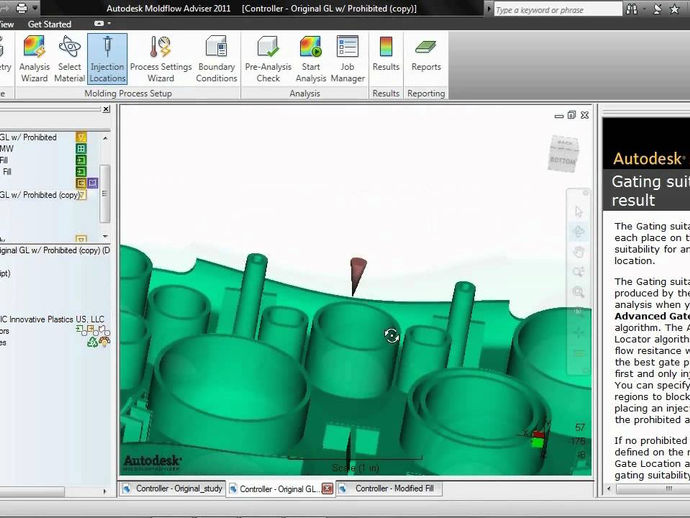Click the Select Material button

(70, 59)
